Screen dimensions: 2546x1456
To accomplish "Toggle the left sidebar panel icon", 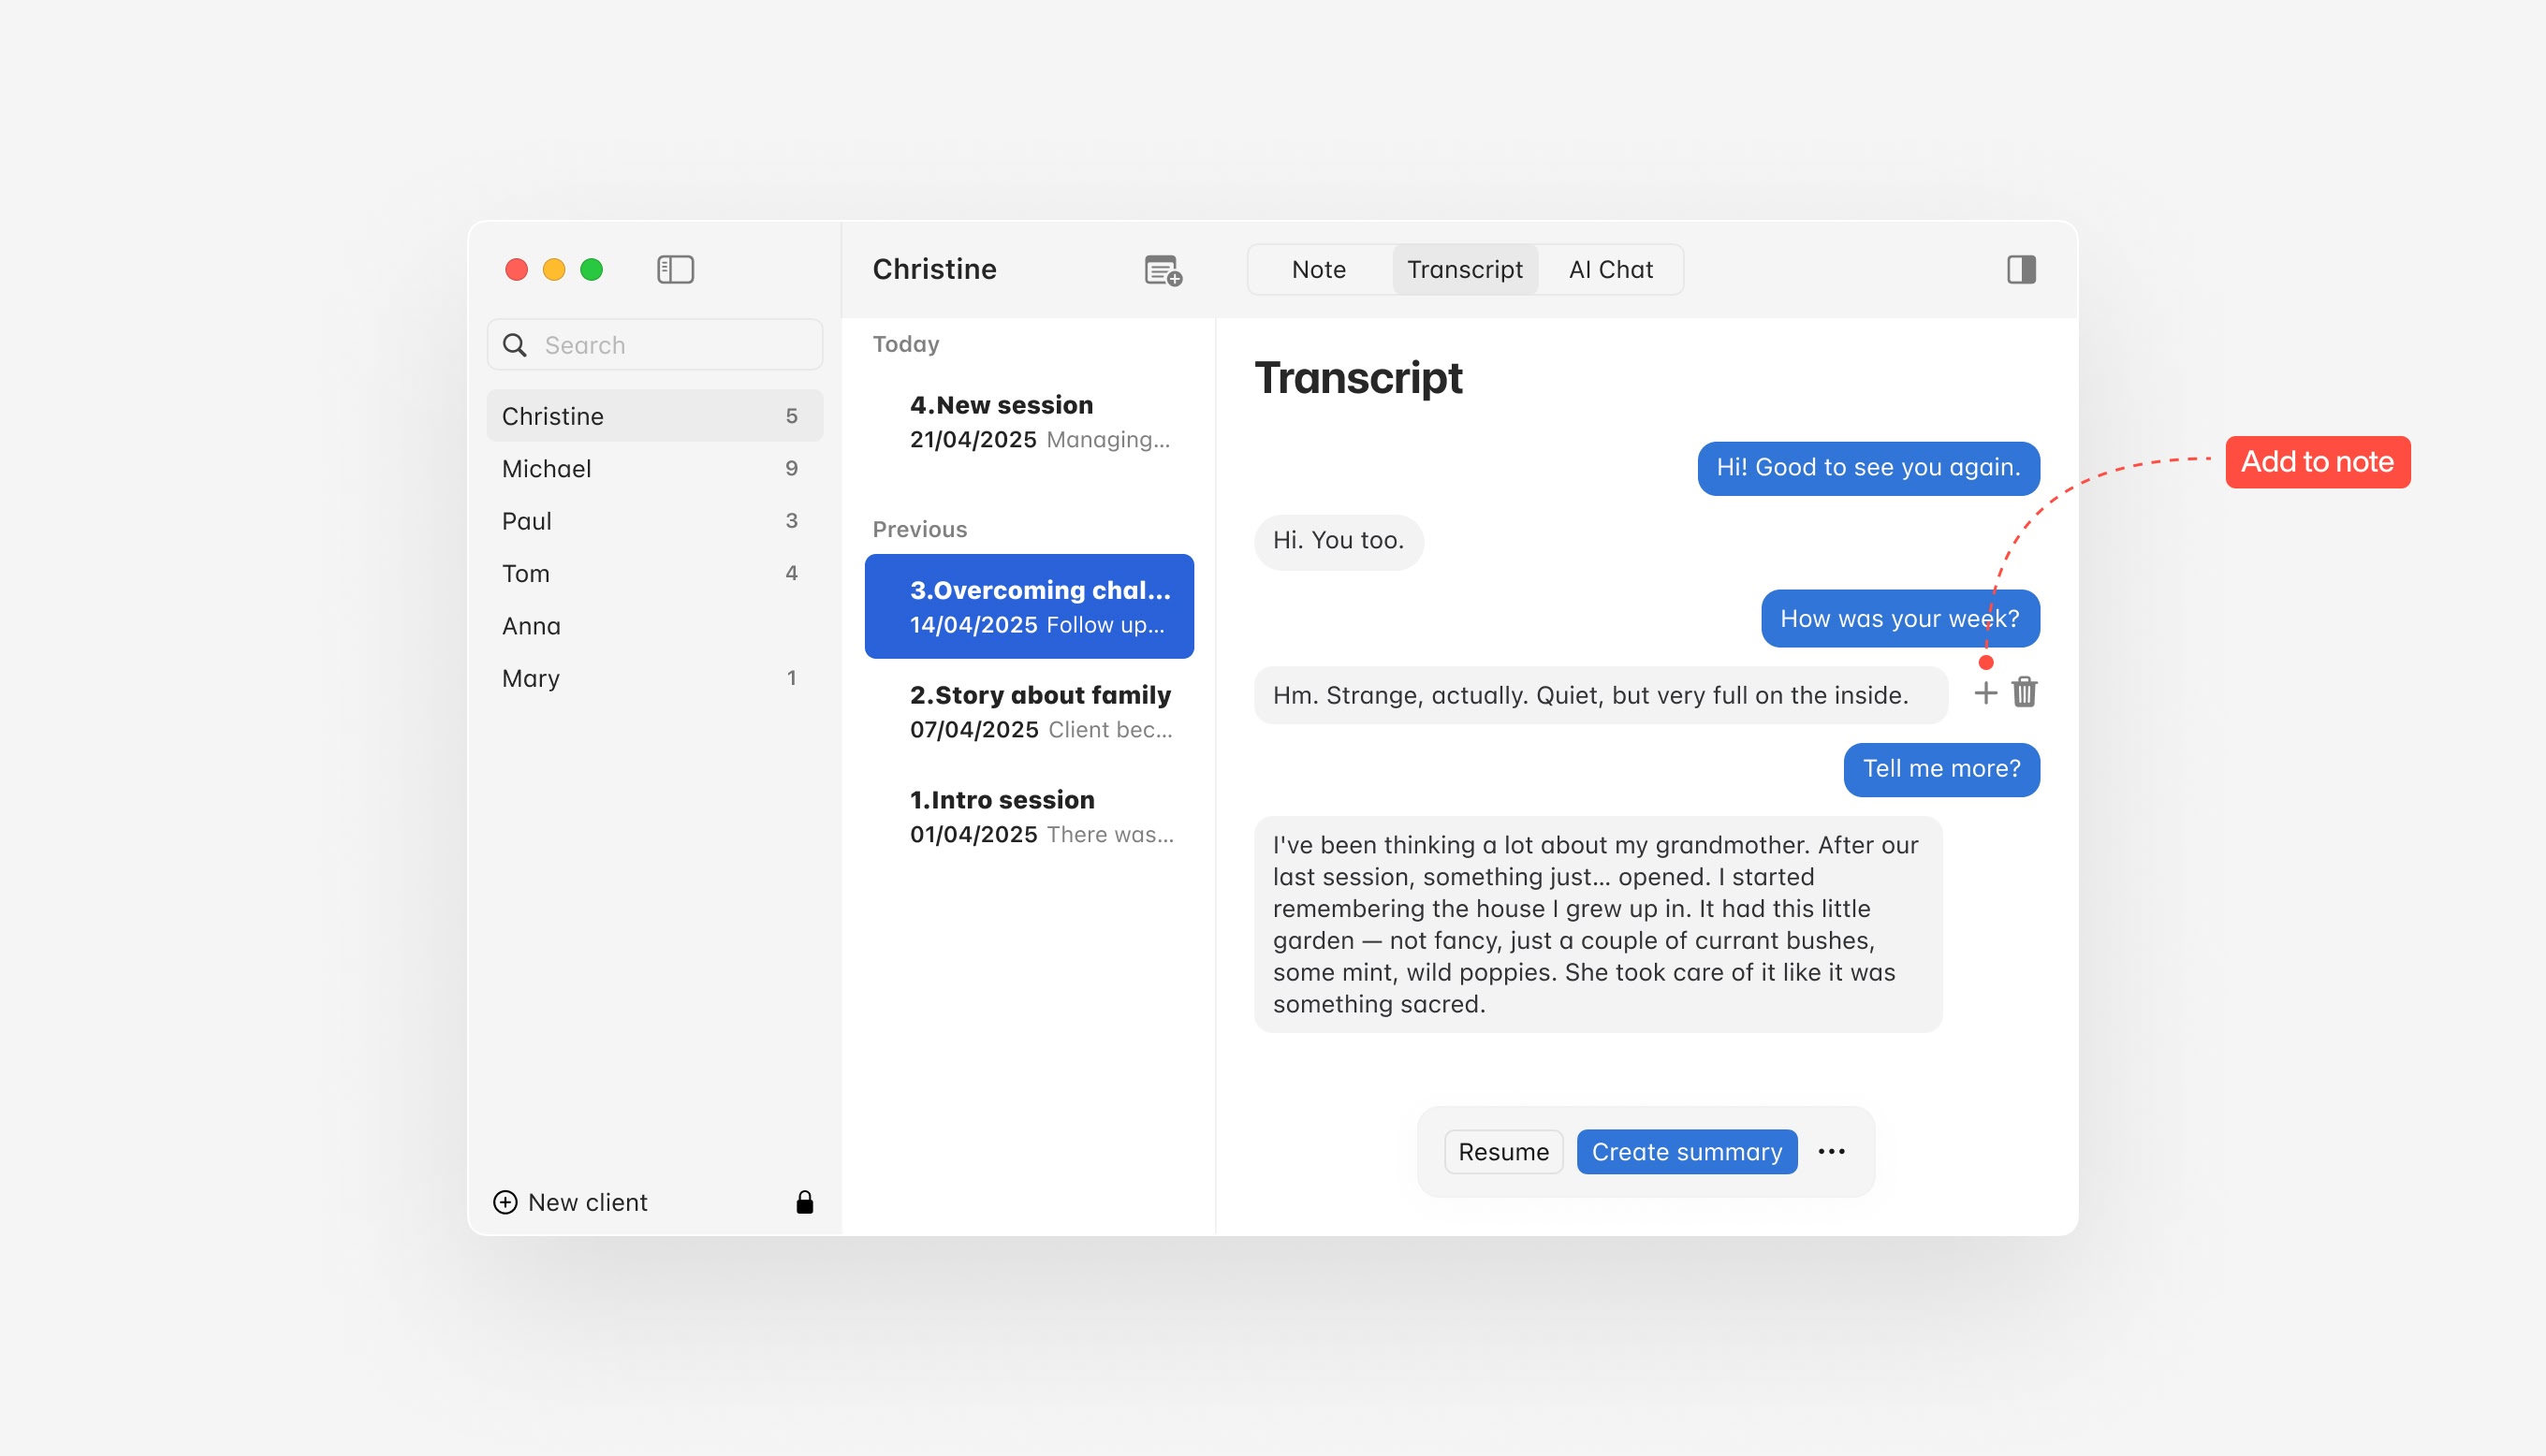I will click(x=675, y=269).
